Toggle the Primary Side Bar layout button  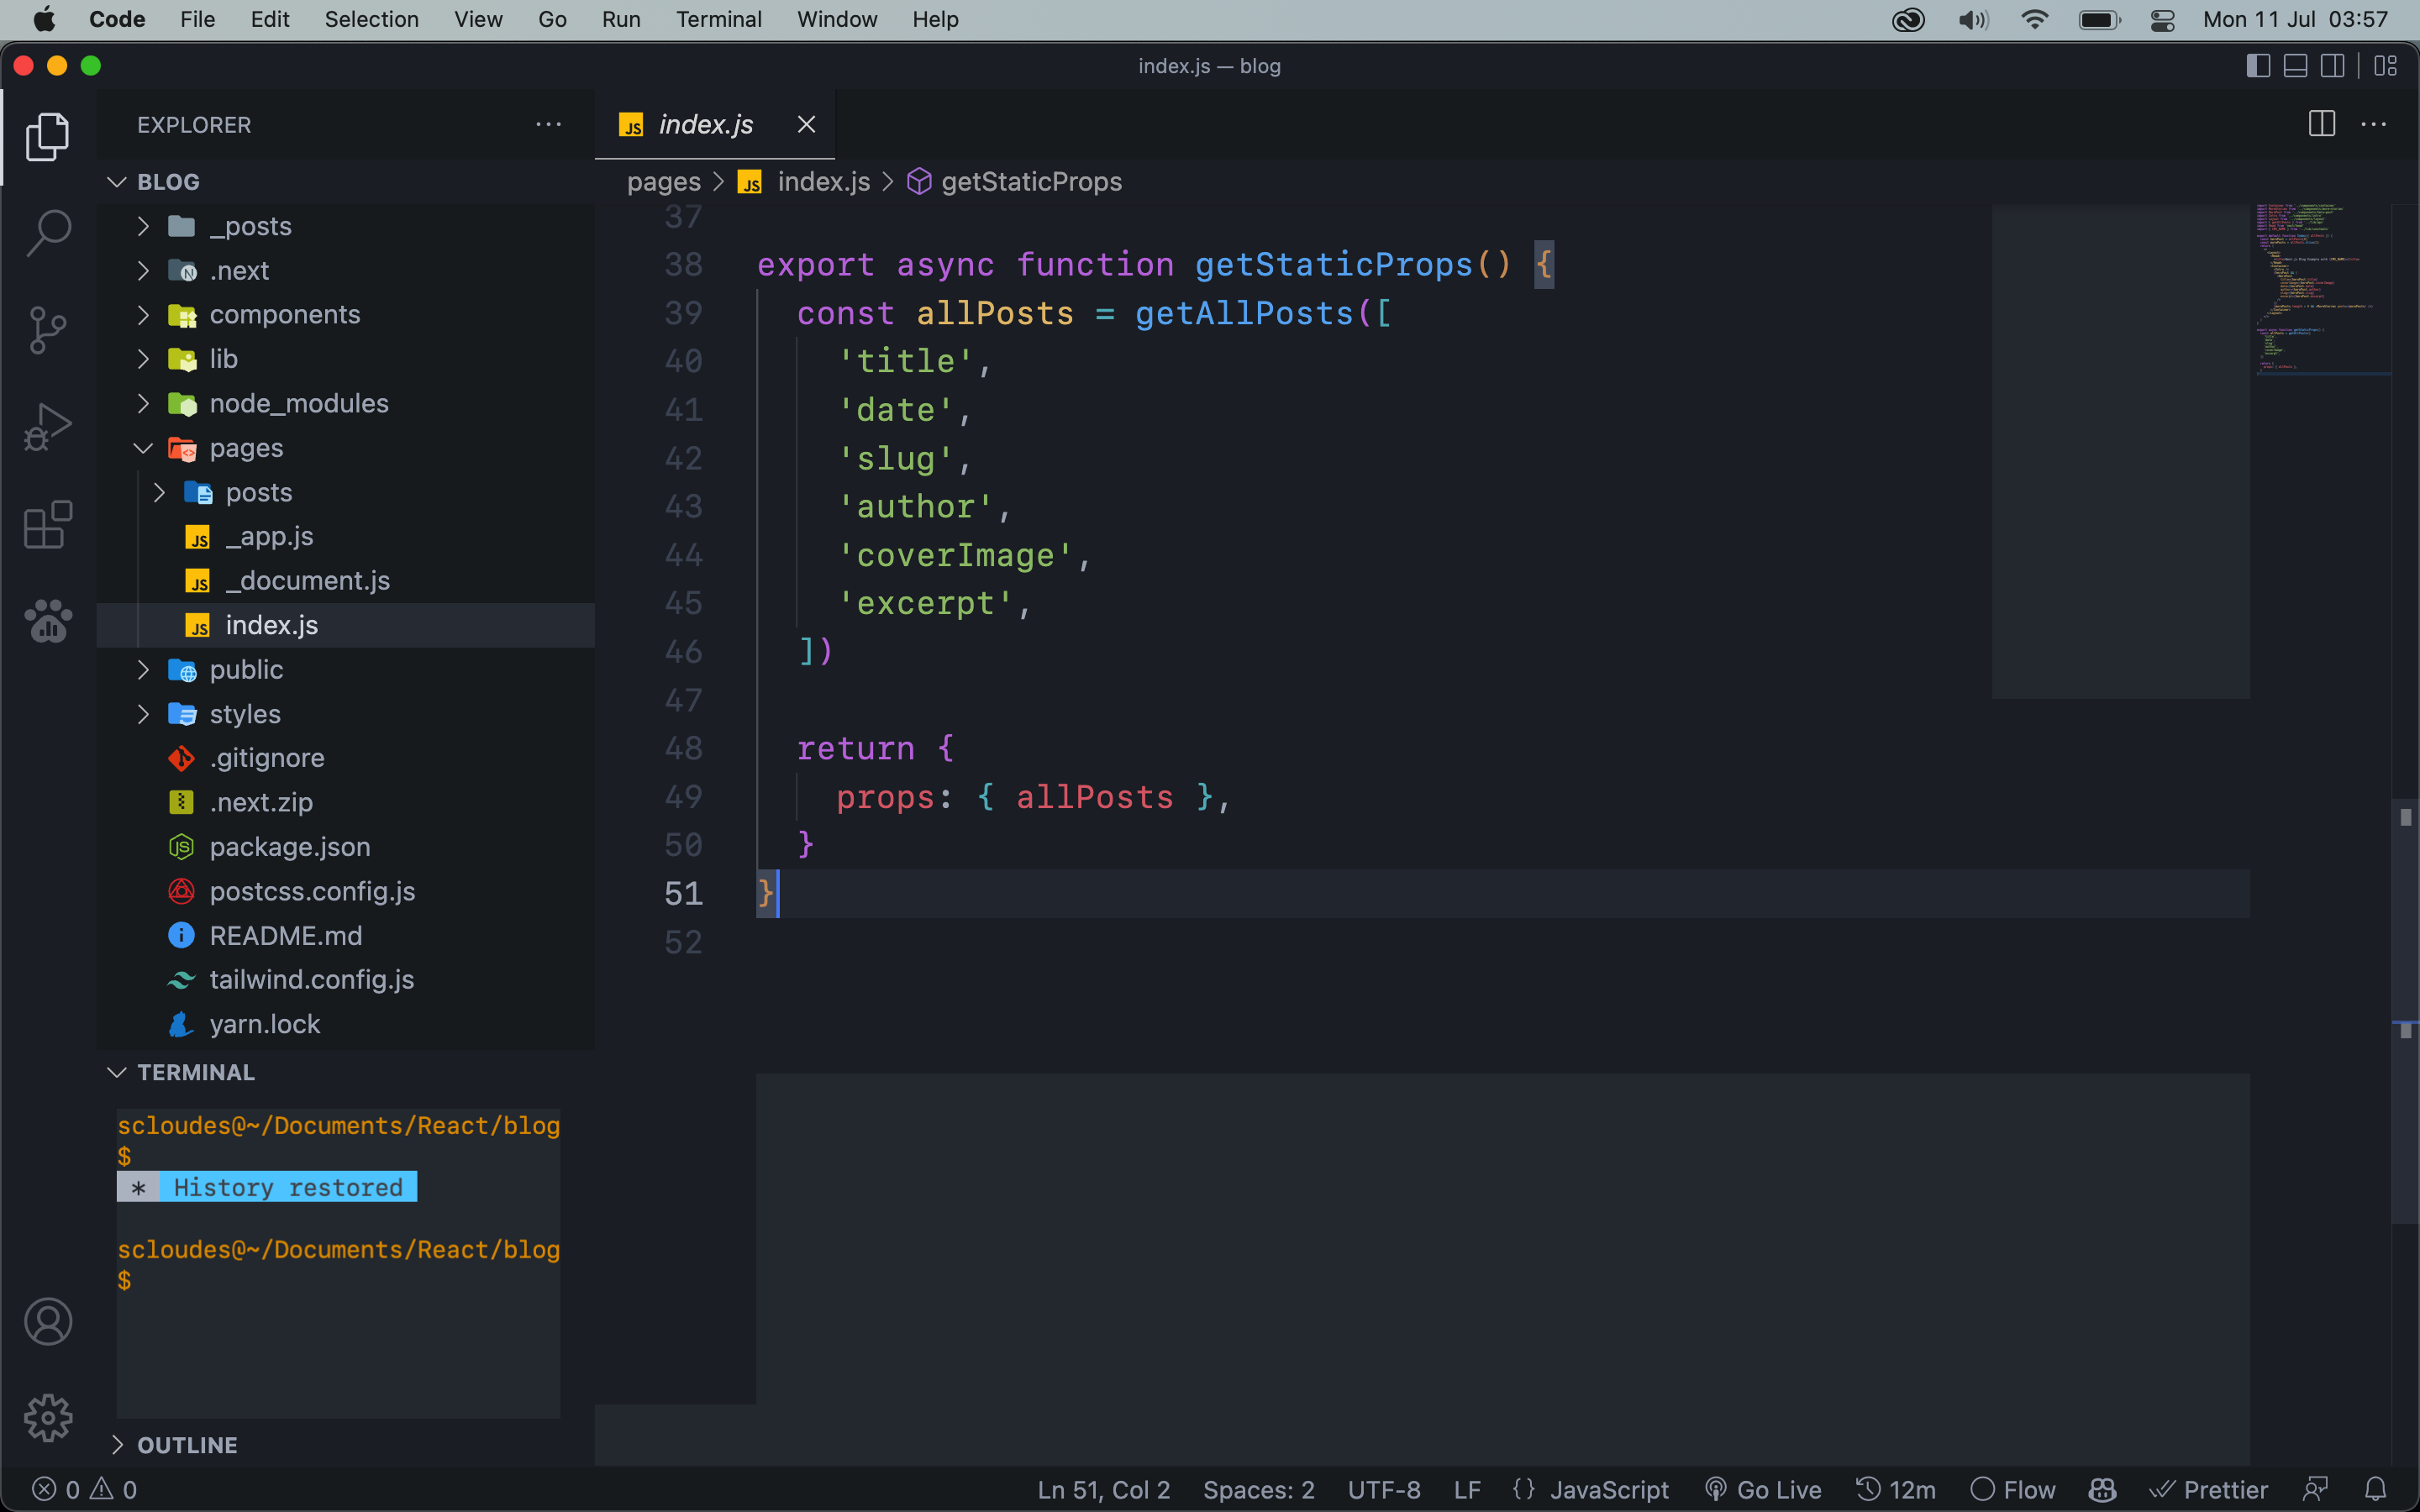pos(2257,66)
